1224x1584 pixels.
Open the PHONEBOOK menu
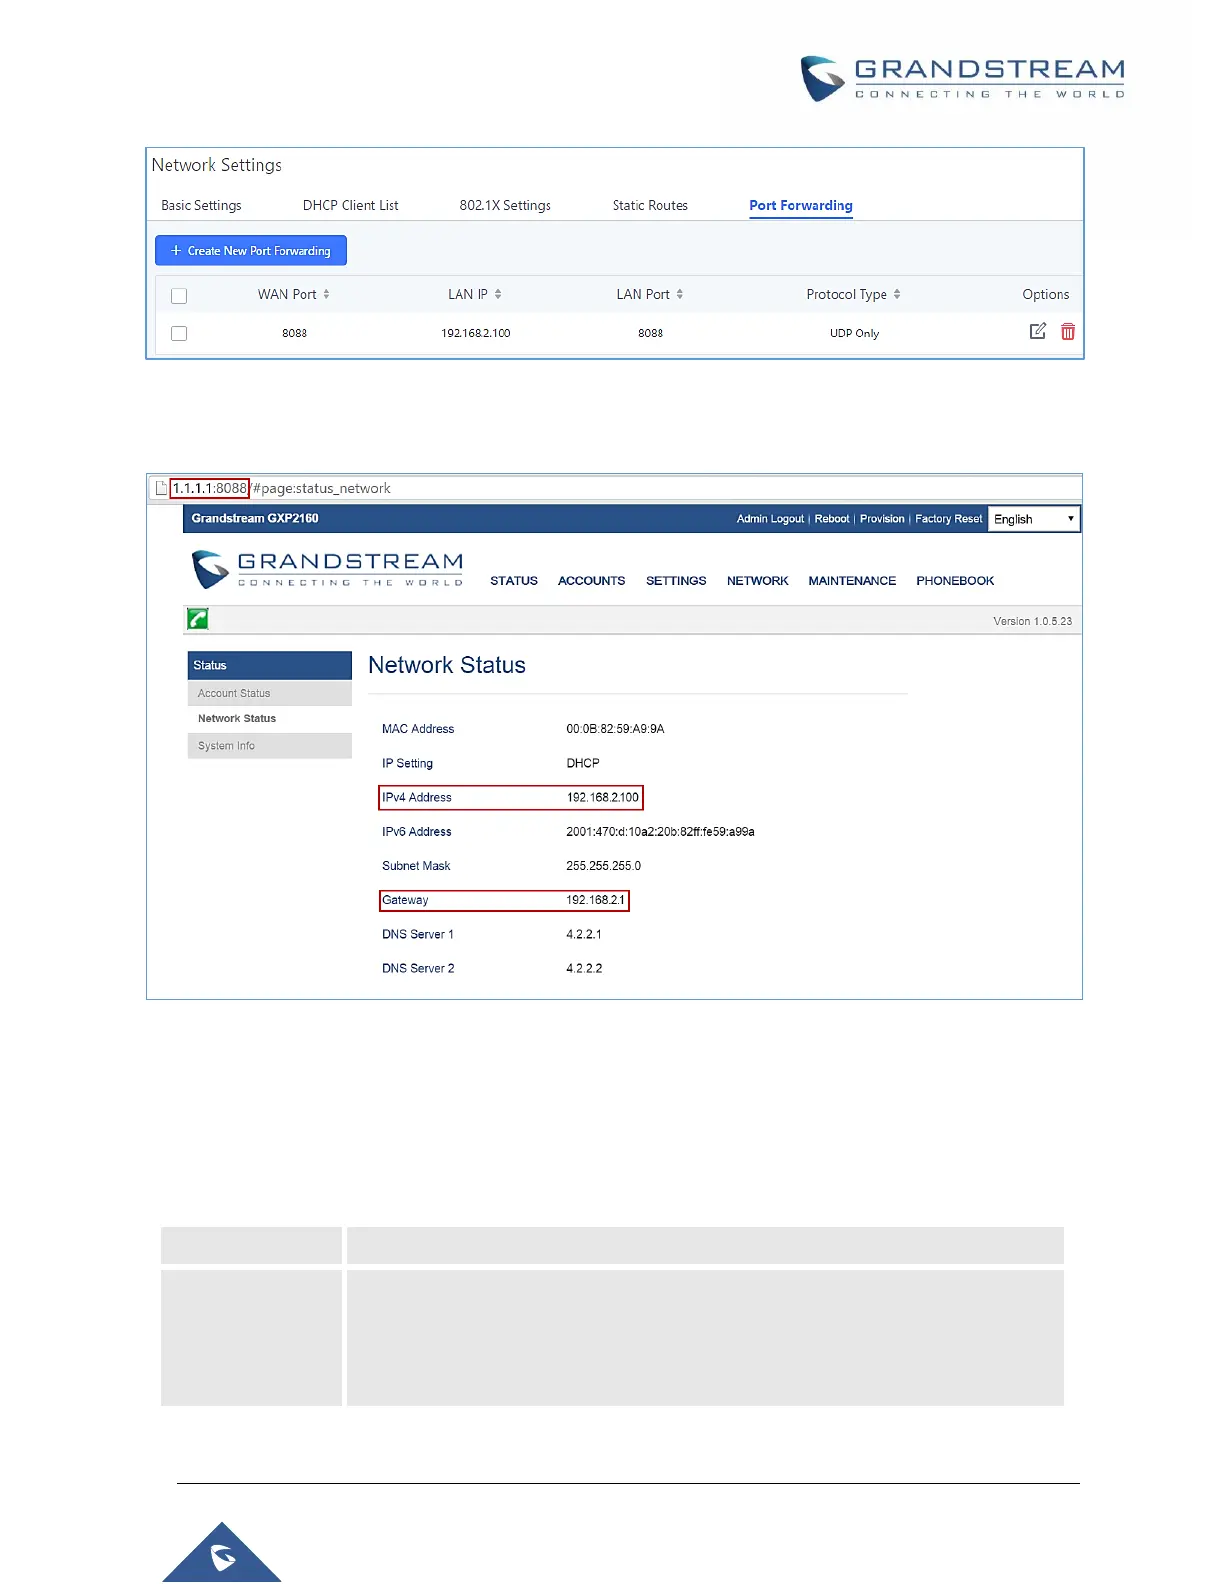pyautogui.click(x=955, y=581)
